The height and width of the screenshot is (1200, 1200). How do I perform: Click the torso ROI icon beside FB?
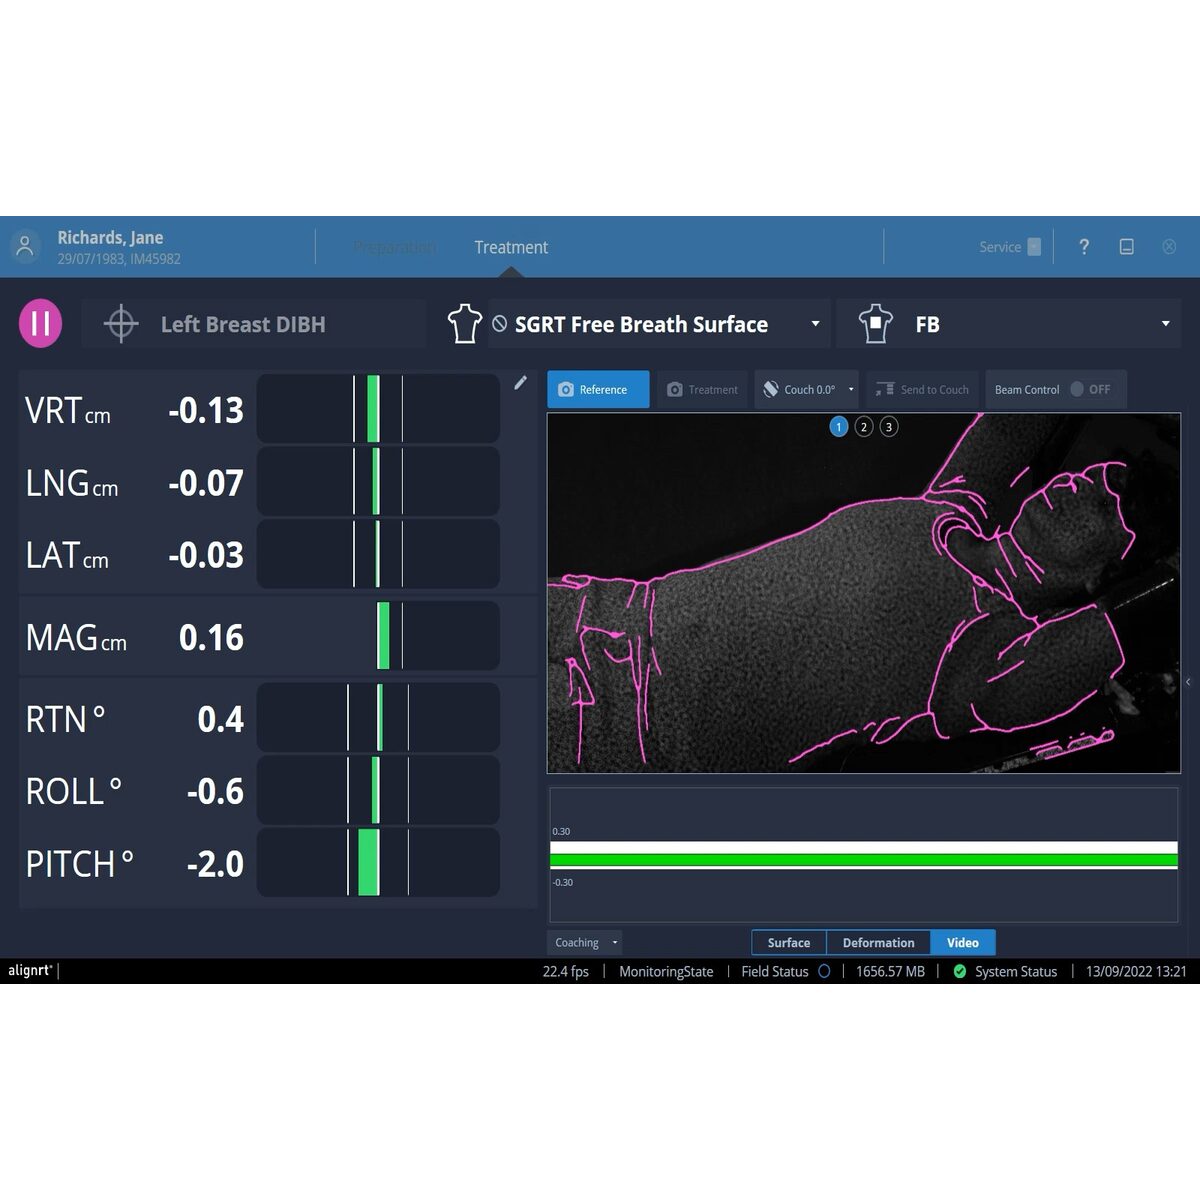875,324
